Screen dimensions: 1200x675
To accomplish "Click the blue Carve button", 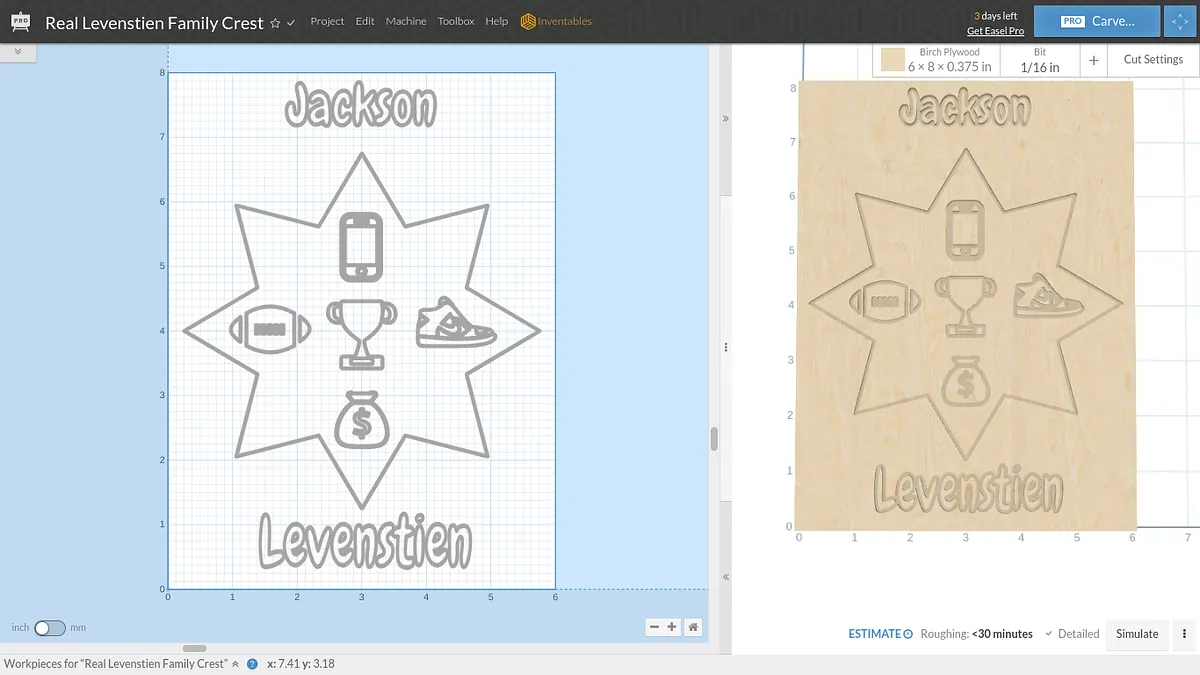I will point(1096,21).
